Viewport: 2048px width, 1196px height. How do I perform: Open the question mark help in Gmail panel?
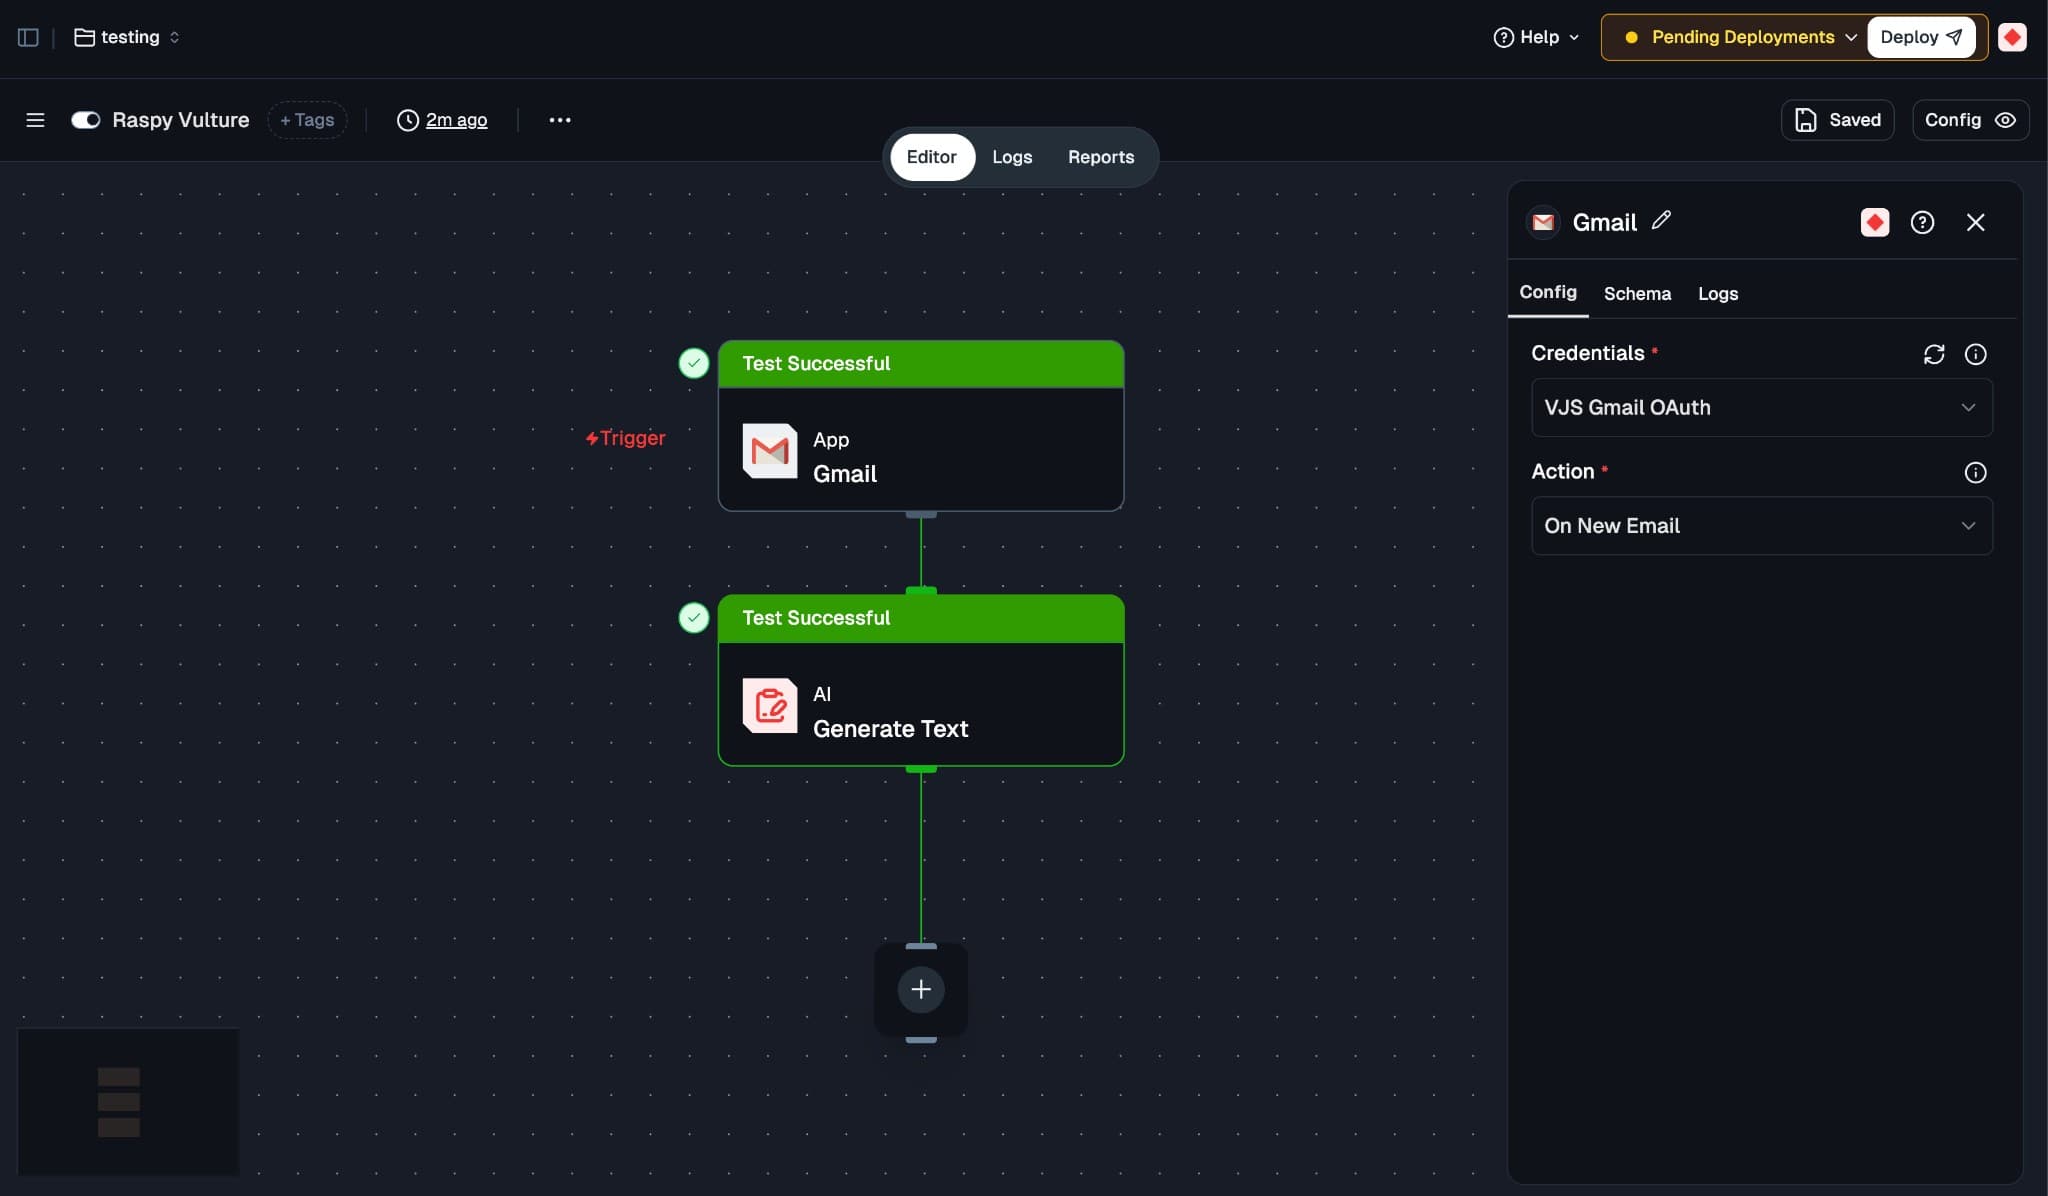coord(1921,222)
